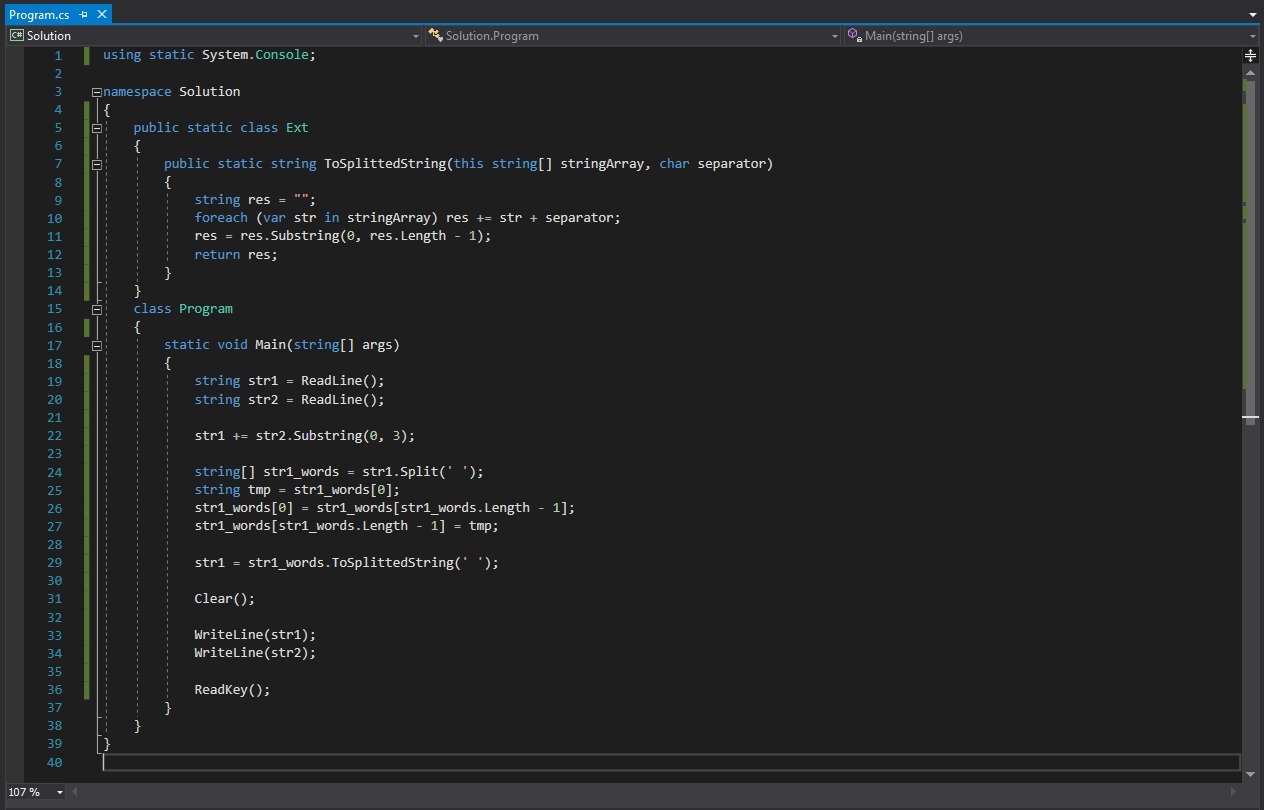Viewport: 1264px width, 810px height.
Task: Click the class icon beside Solution.Program
Action: click(x=435, y=36)
